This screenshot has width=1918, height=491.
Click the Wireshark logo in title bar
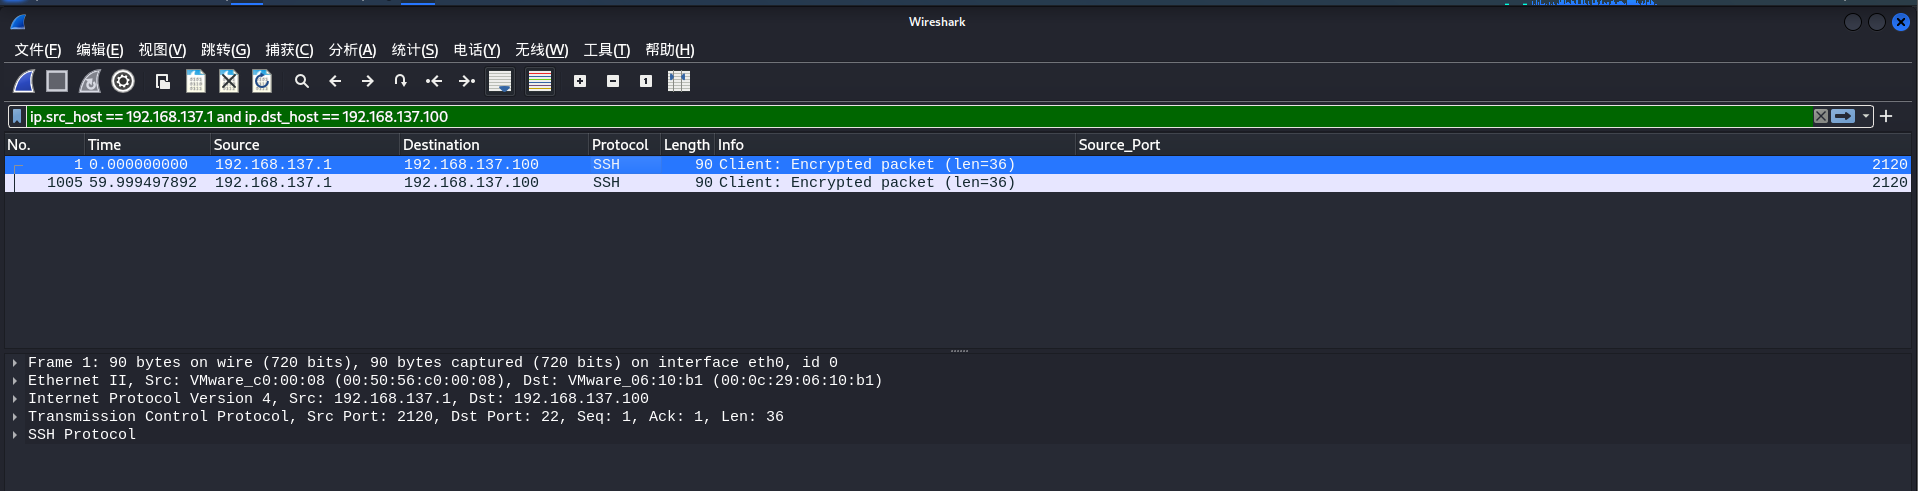point(18,22)
